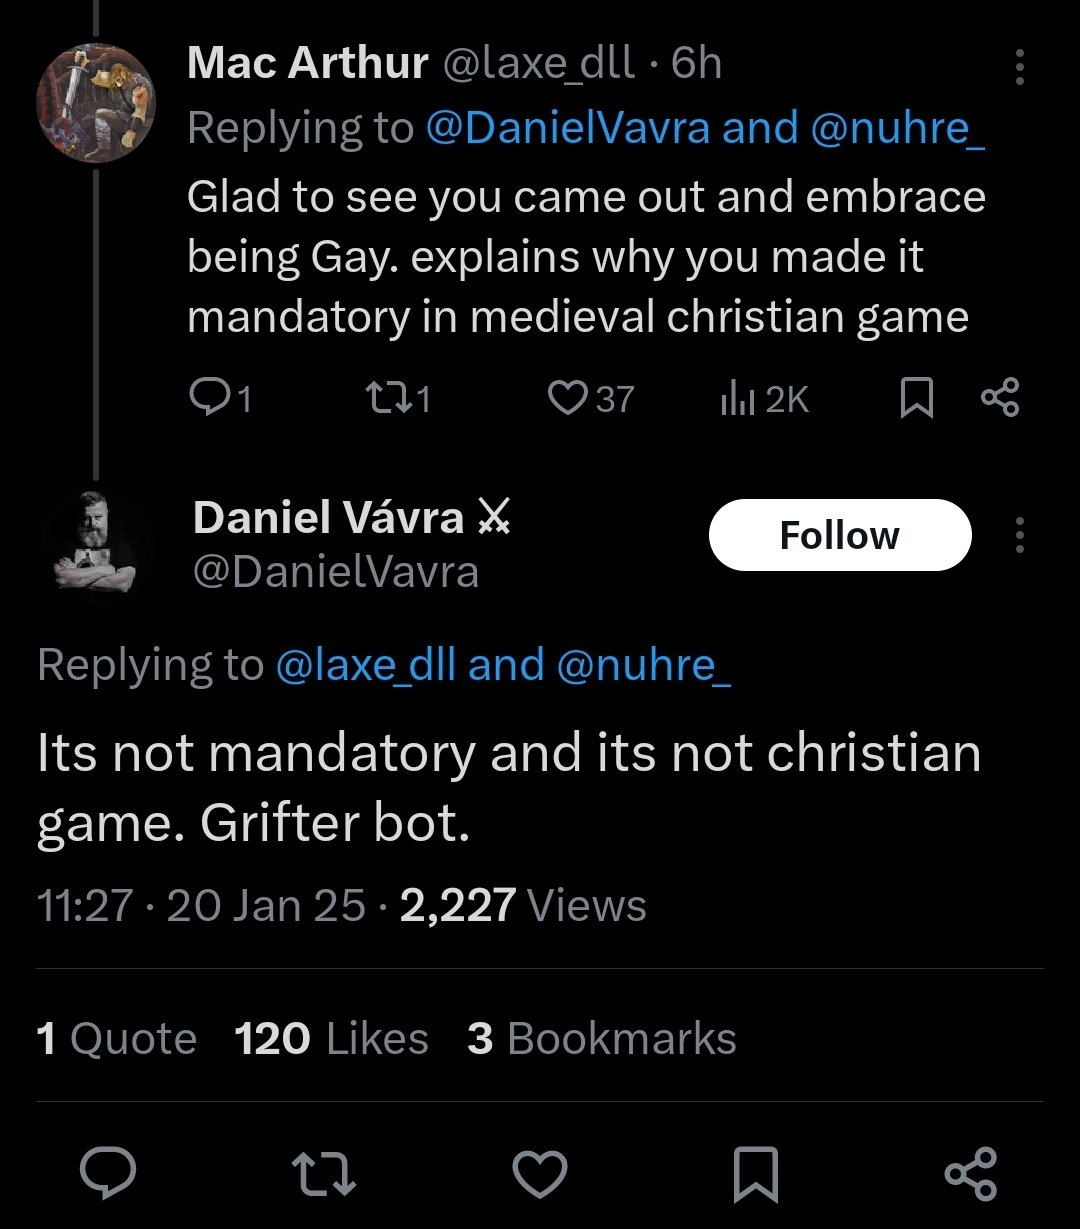View the 120 Likes list
The height and width of the screenshot is (1229, 1080).
pos(331,1039)
